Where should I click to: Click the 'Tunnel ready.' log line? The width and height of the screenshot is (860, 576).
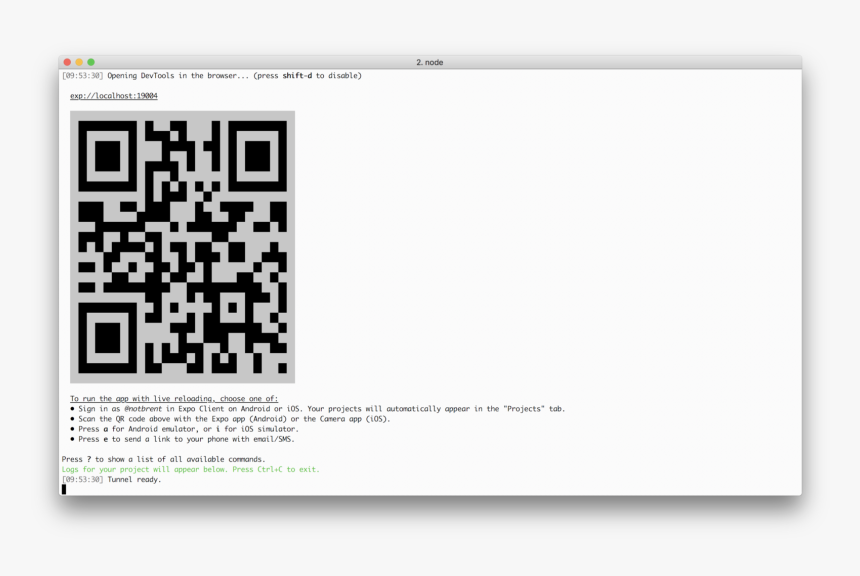111,479
